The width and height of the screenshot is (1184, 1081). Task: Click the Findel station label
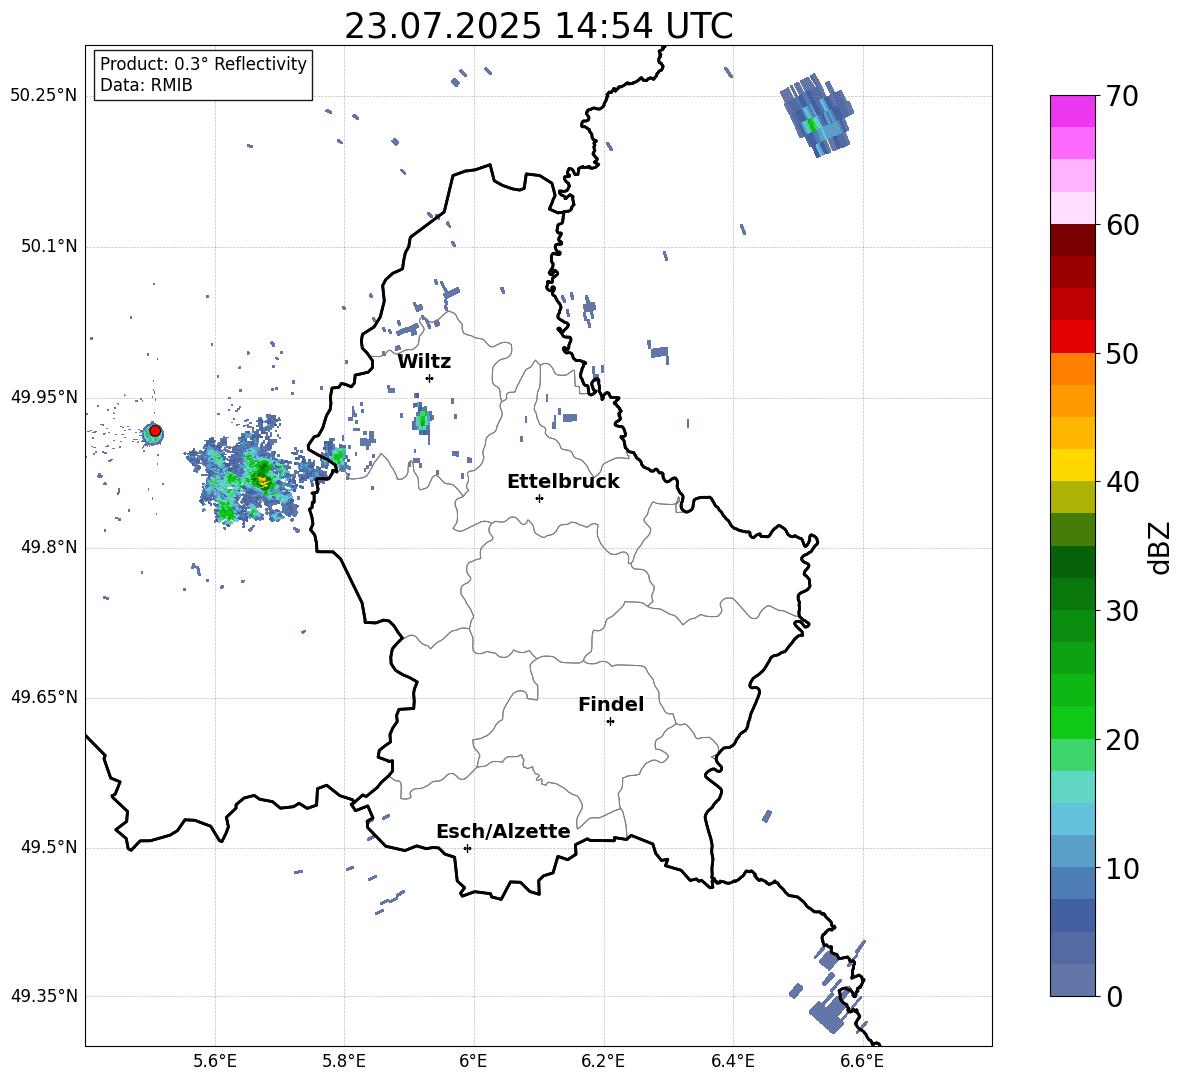[x=611, y=704]
